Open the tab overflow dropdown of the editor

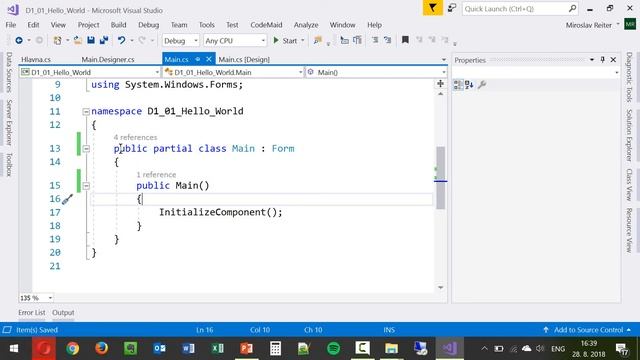[x=444, y=60]
